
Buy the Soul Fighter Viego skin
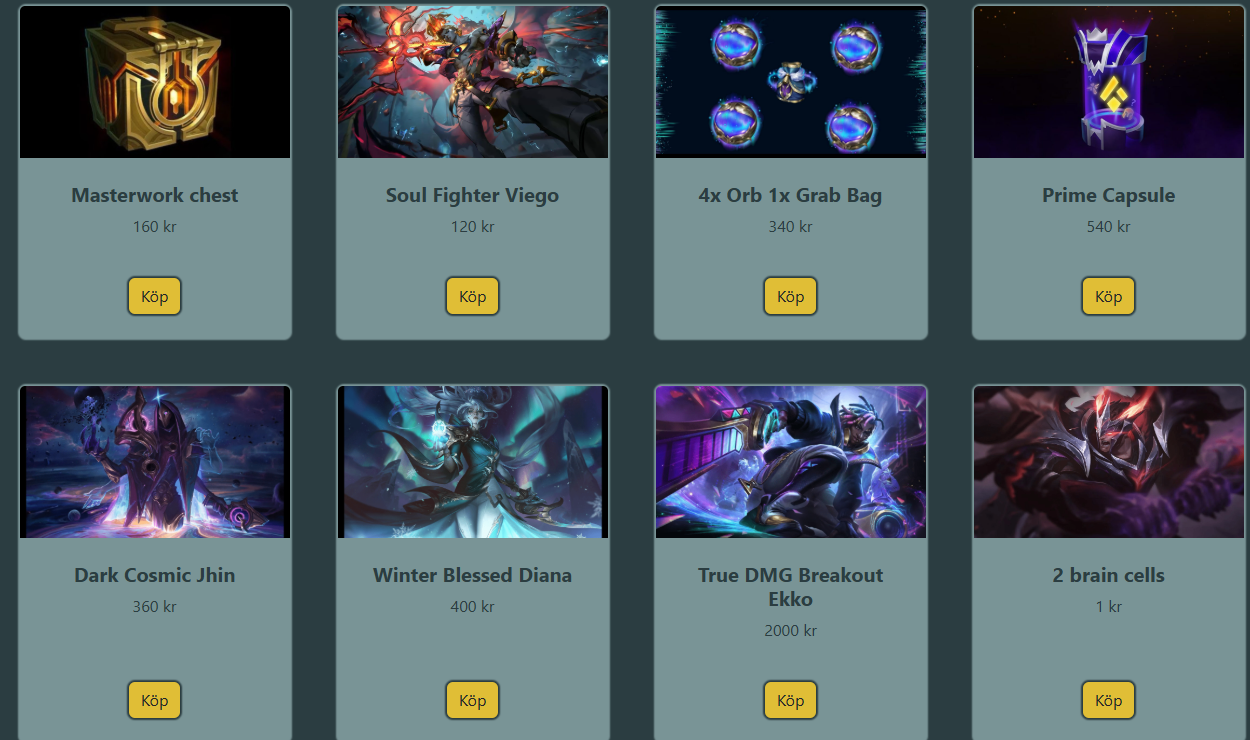click(473, 296)
